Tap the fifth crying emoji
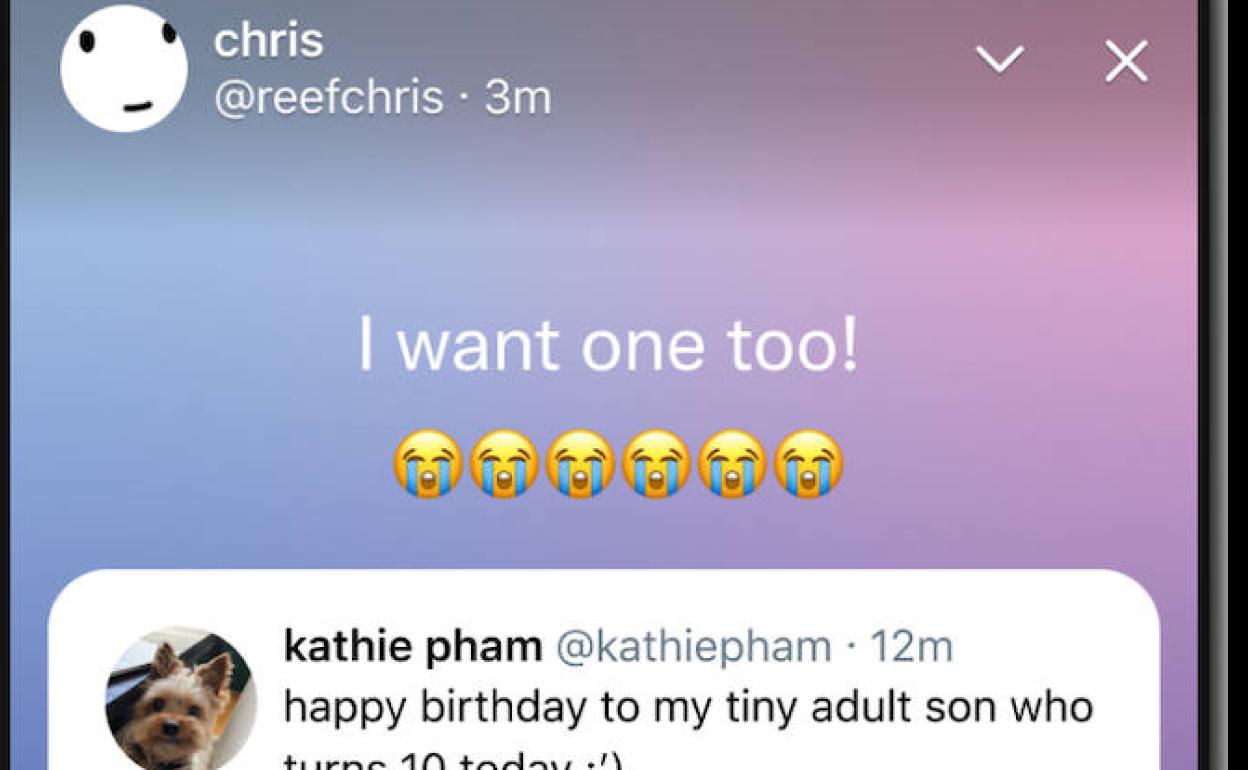The image size is (1248, 770). coord(732,464)
